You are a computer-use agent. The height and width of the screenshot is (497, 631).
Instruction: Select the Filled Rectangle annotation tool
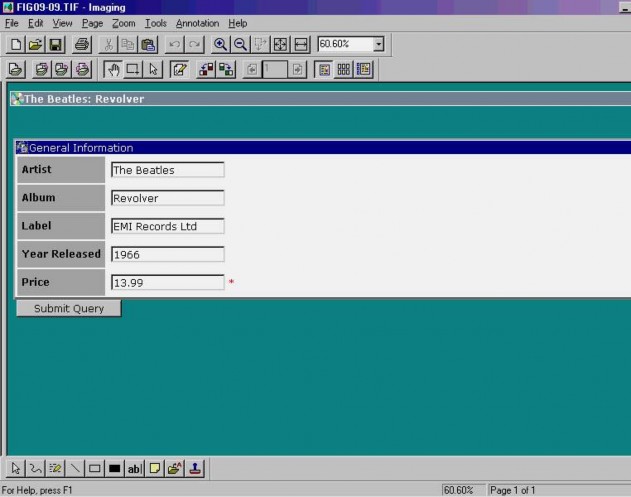115,468
